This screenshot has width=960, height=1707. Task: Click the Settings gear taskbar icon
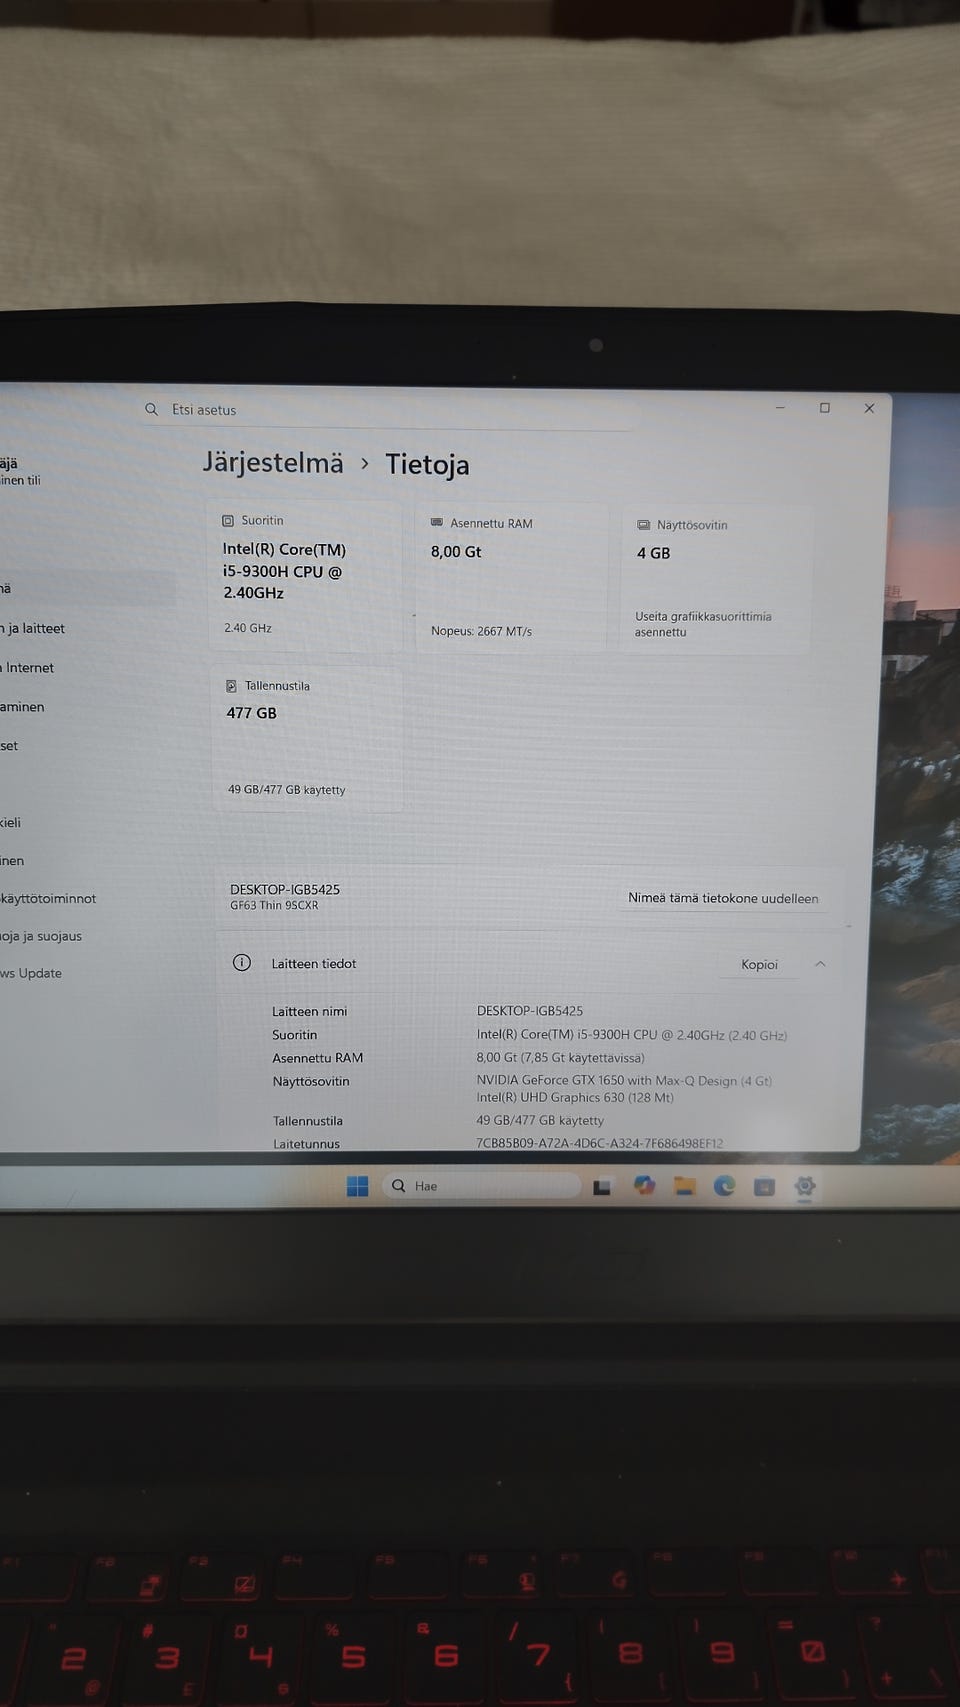pos(805,1187)
